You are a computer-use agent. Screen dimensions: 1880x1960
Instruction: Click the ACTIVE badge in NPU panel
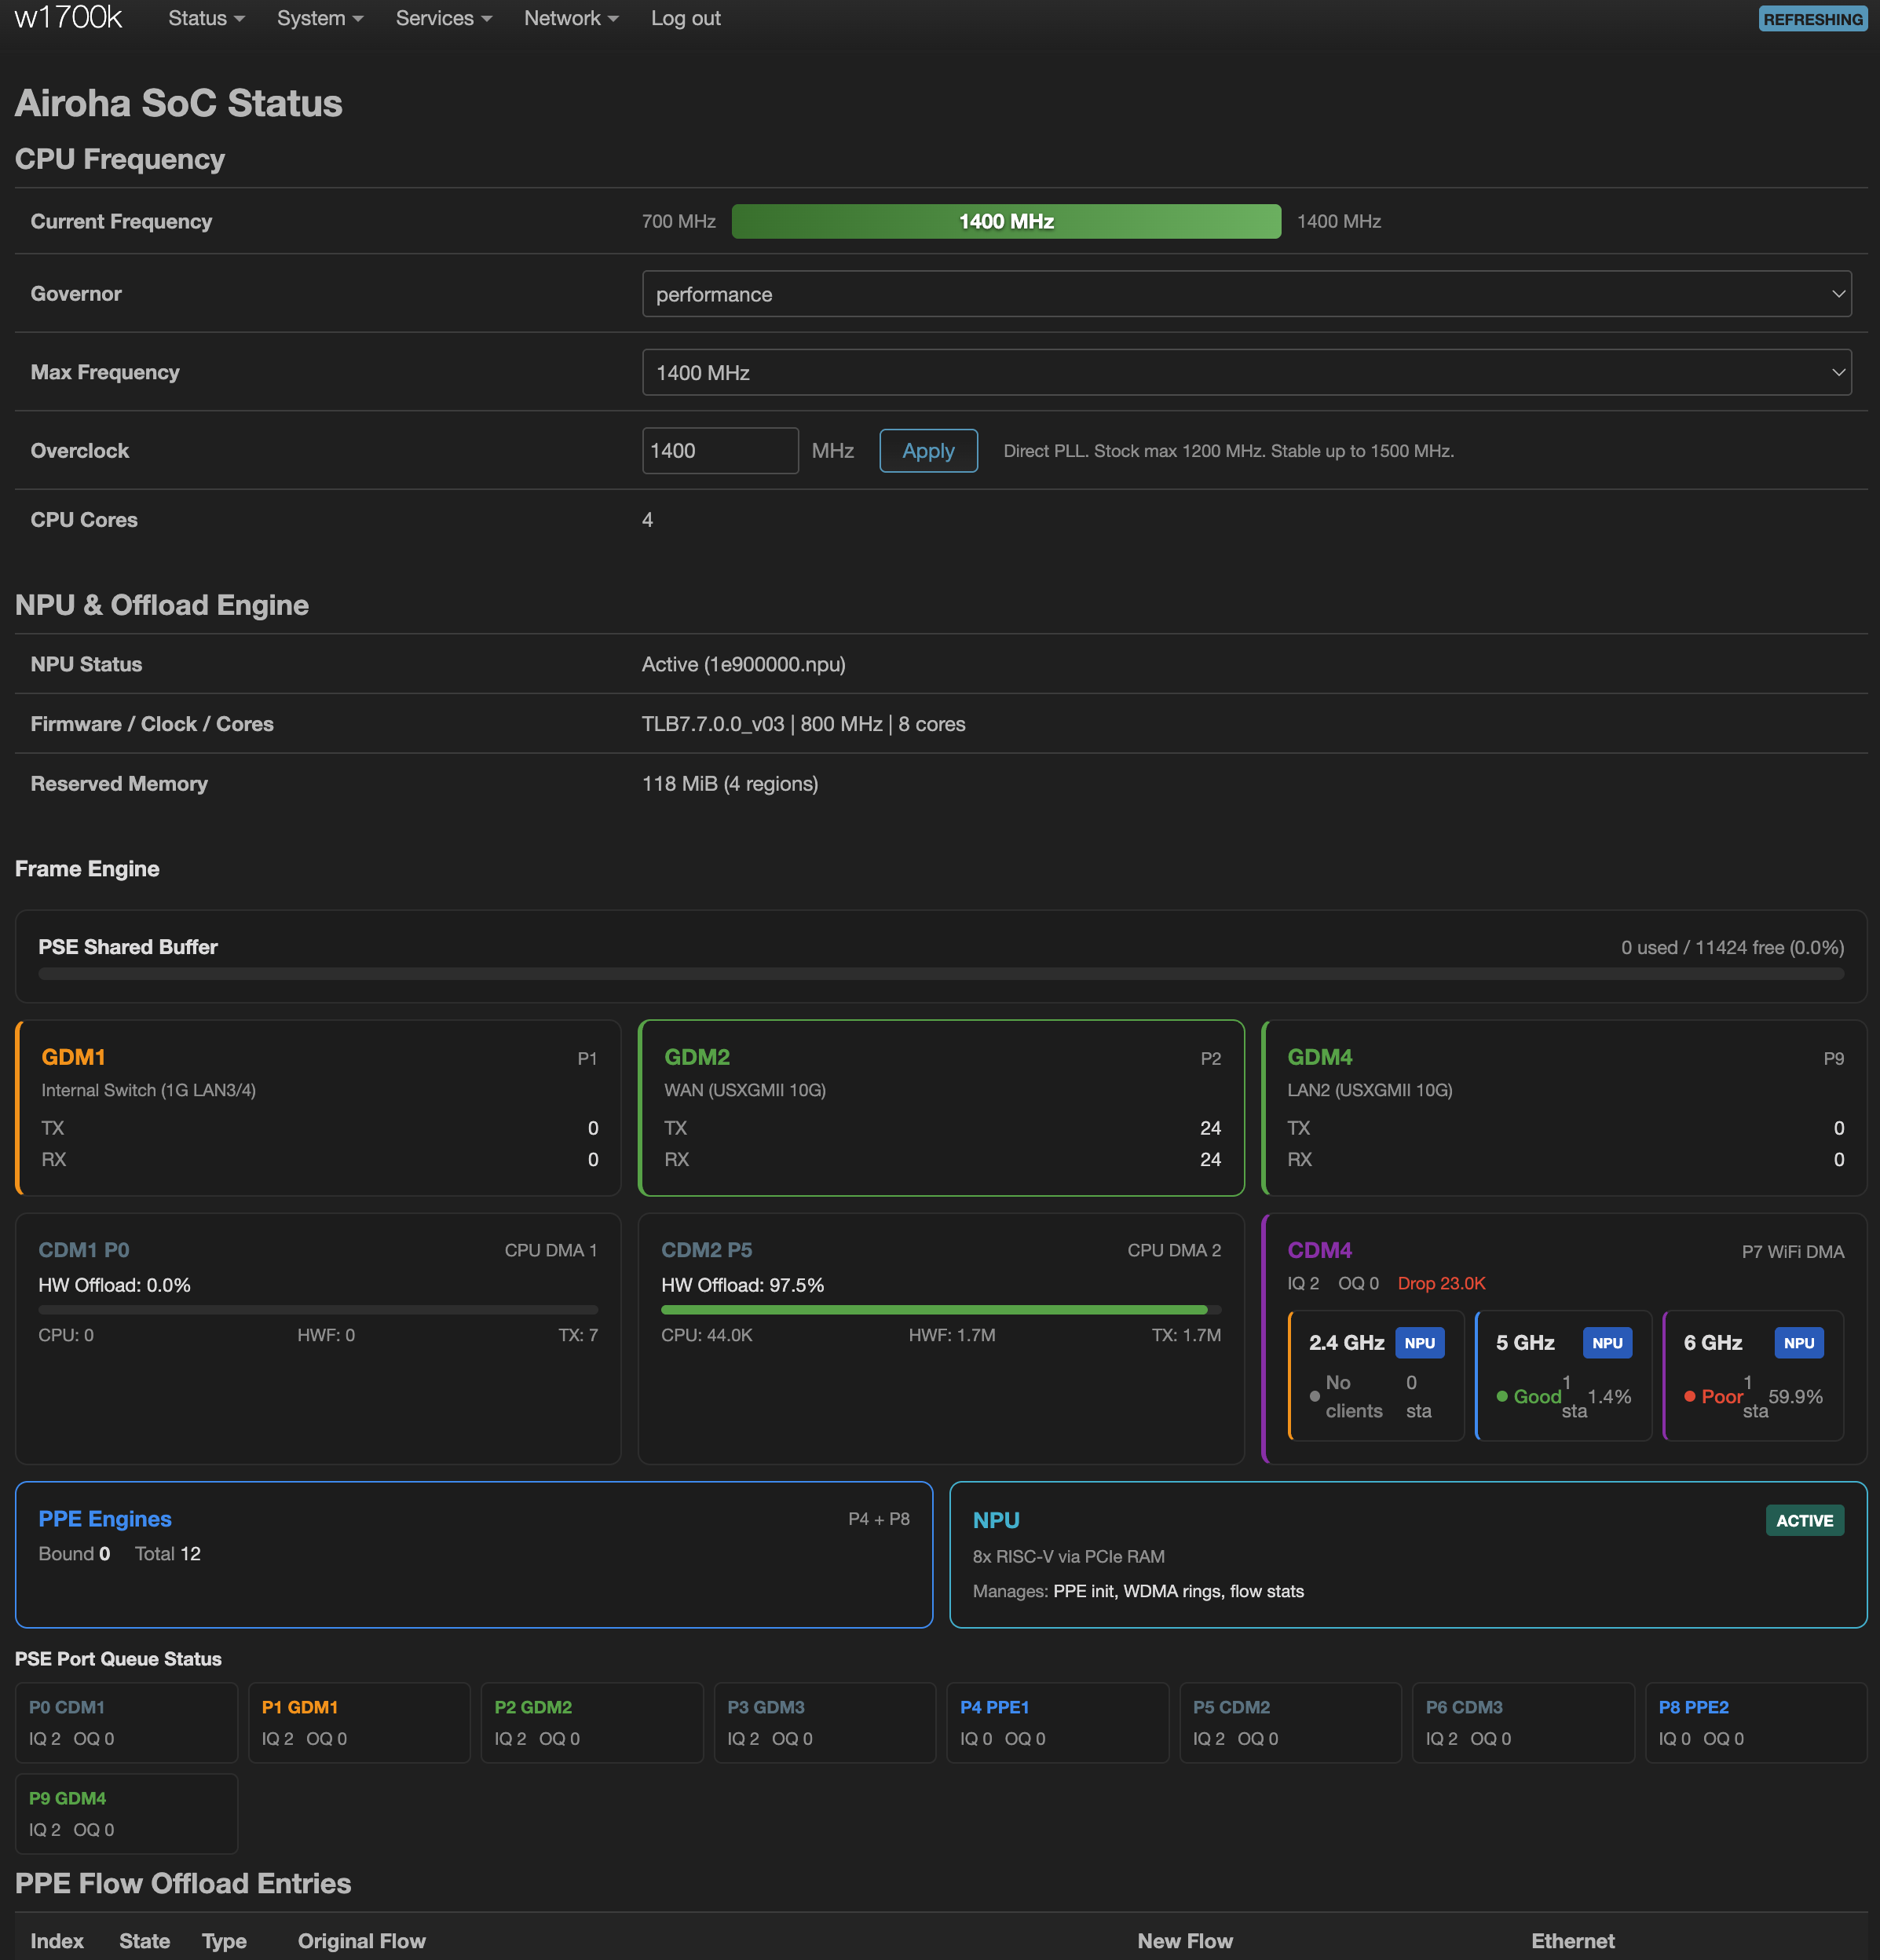1803,1520
